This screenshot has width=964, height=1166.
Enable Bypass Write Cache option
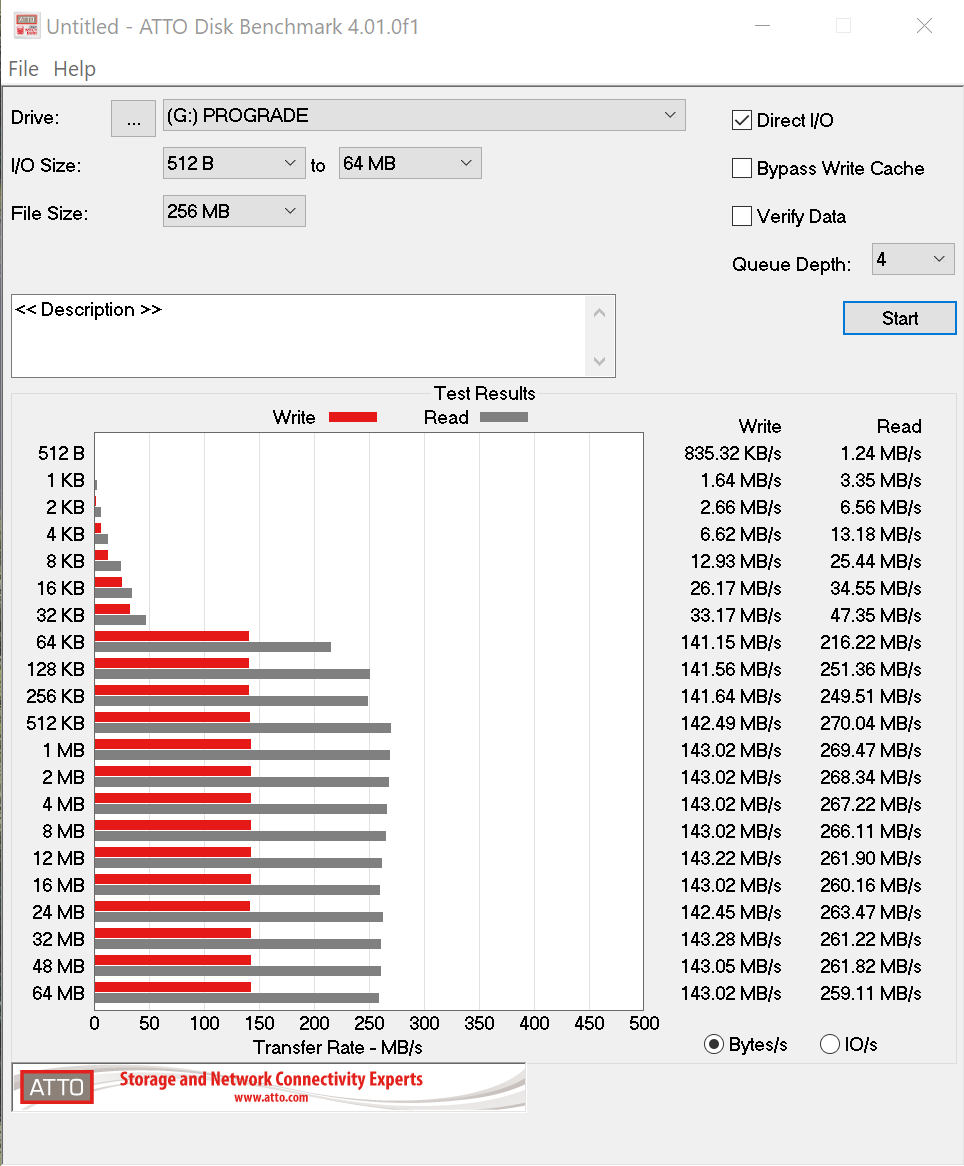coord(742,169)
